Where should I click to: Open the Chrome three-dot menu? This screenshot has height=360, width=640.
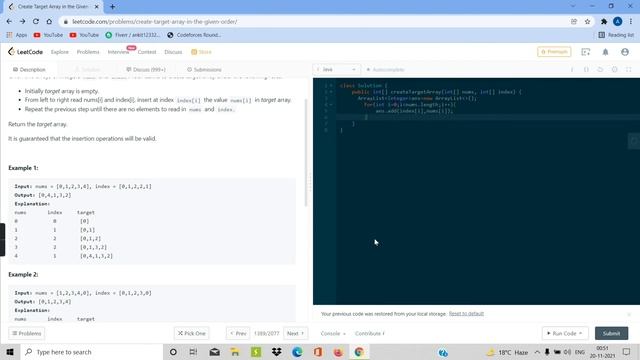coord(631,22)
